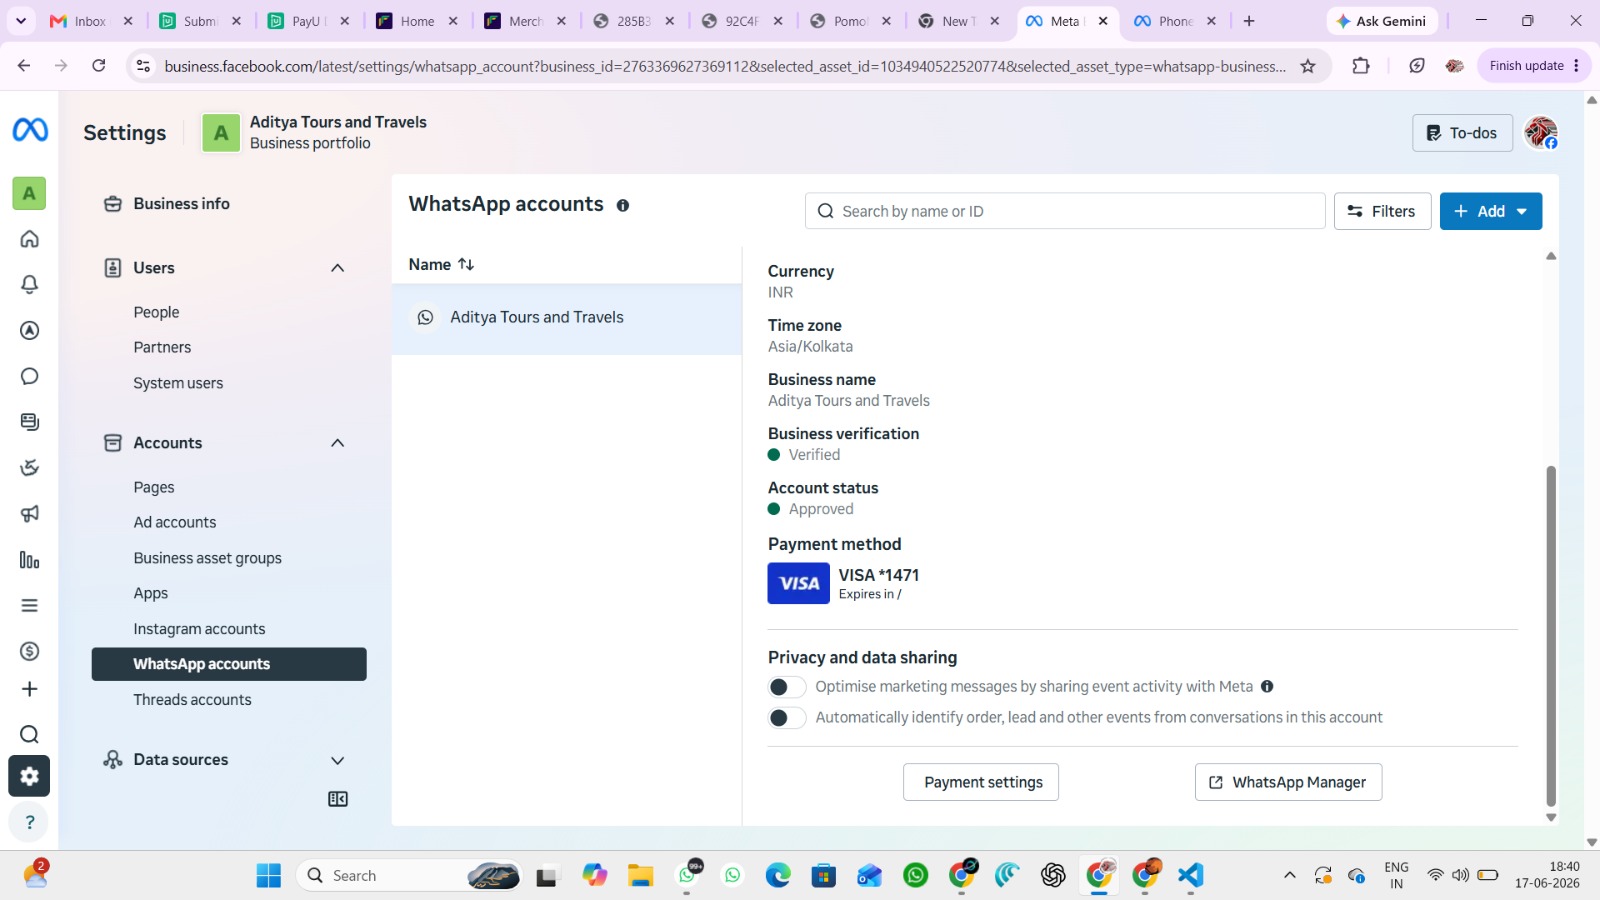Open the Help question mark icon
This screenshot has width=1600, height=900.
pyautogui.click(x=30, y=822)
